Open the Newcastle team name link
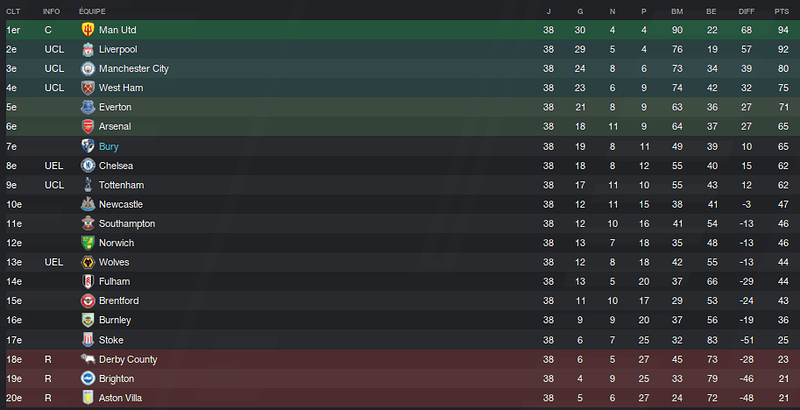This screenshot has width=800, height=410. [x=121, y=204]
